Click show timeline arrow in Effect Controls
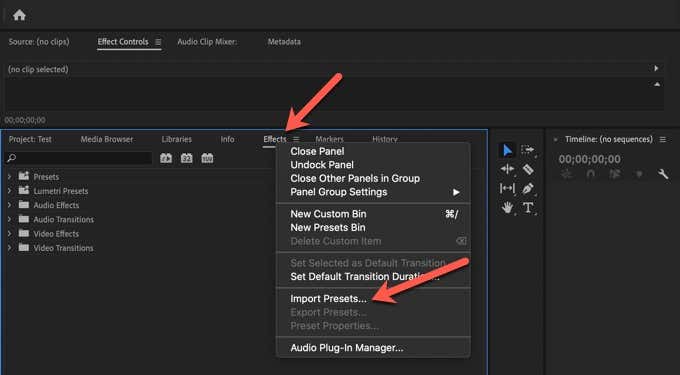The width and height of the screenshot is (680, 375). [656, 68]
